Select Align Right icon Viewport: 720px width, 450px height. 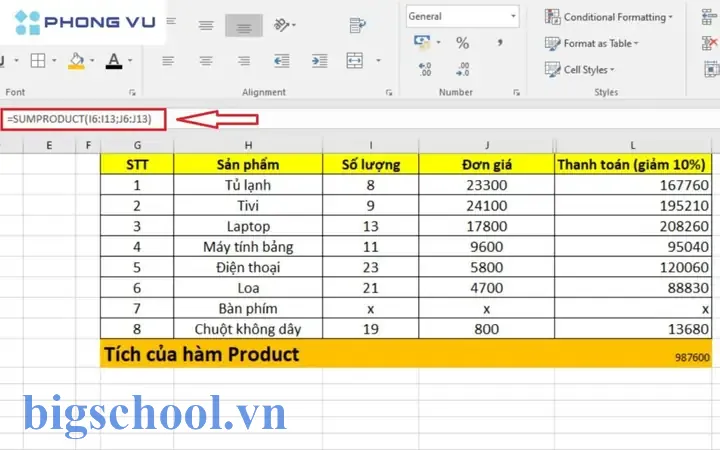click(x=244, y=60)
